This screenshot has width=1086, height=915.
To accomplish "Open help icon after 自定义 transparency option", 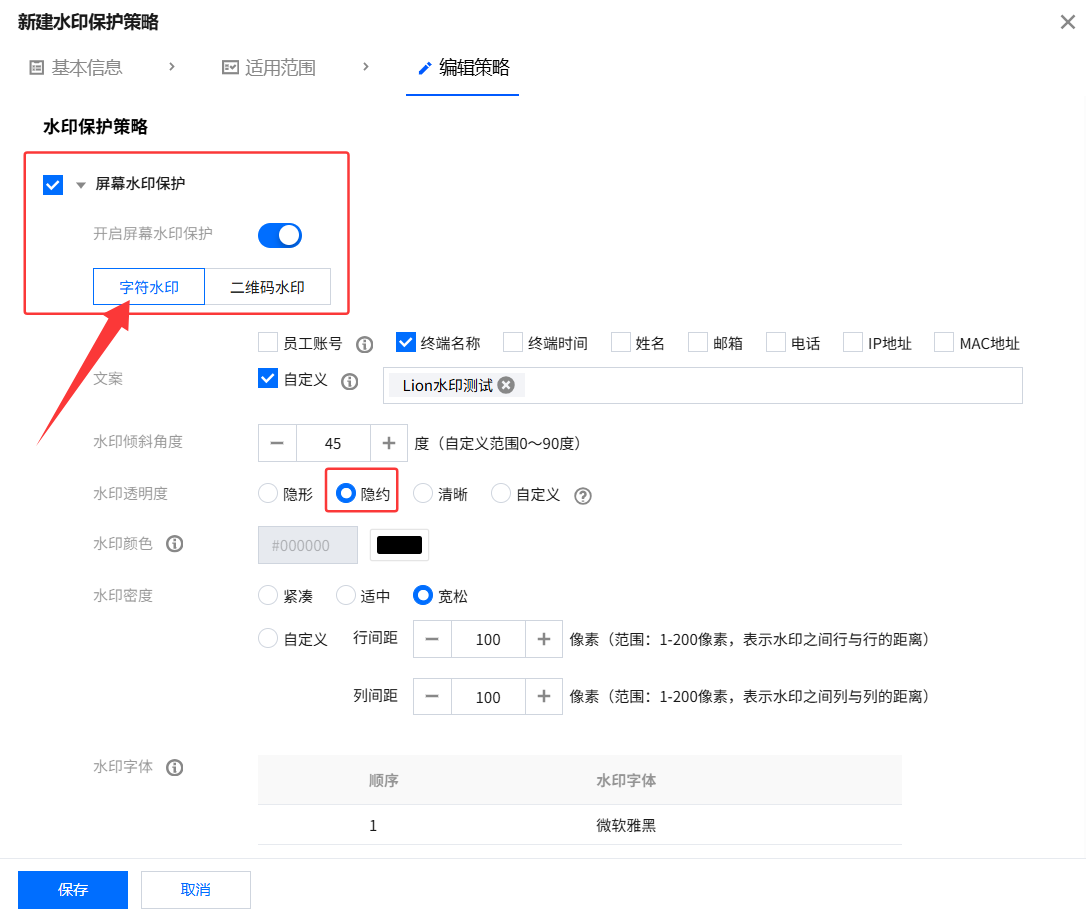I will pyautogui.click(x=582, y=492).
